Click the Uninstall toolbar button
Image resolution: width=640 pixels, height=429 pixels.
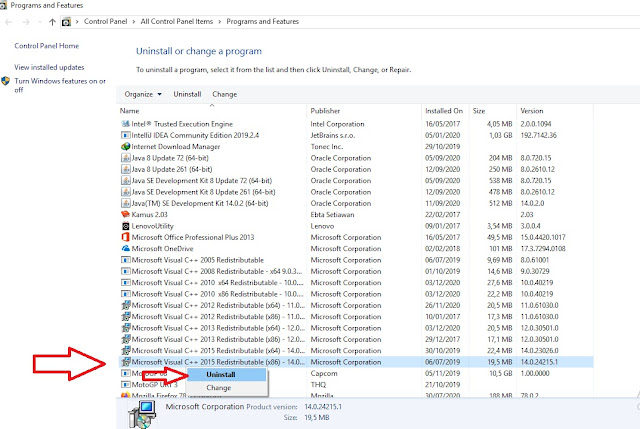pos(187,94)
